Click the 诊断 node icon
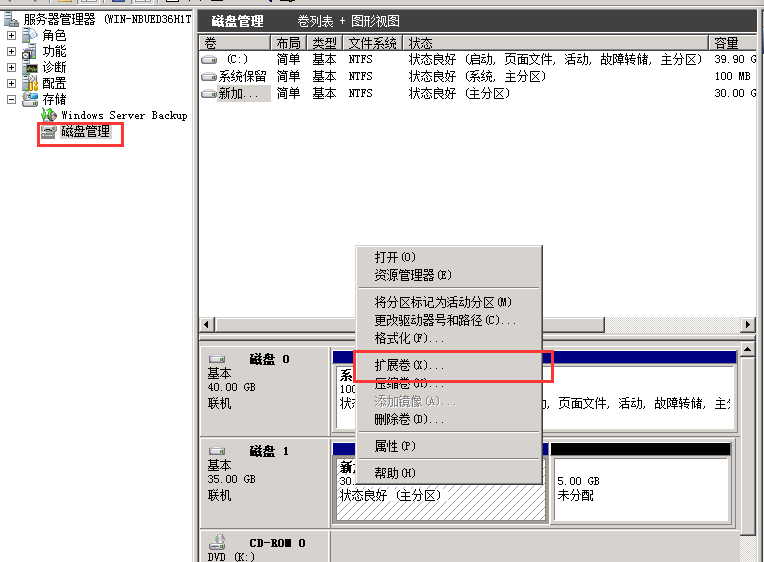This screenshot has height=562, width=764. pos(31,68)
